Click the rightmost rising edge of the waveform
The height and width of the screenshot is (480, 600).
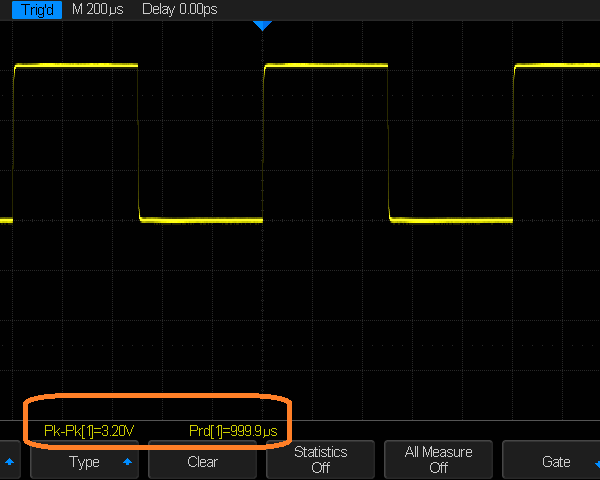pos(513,142)
